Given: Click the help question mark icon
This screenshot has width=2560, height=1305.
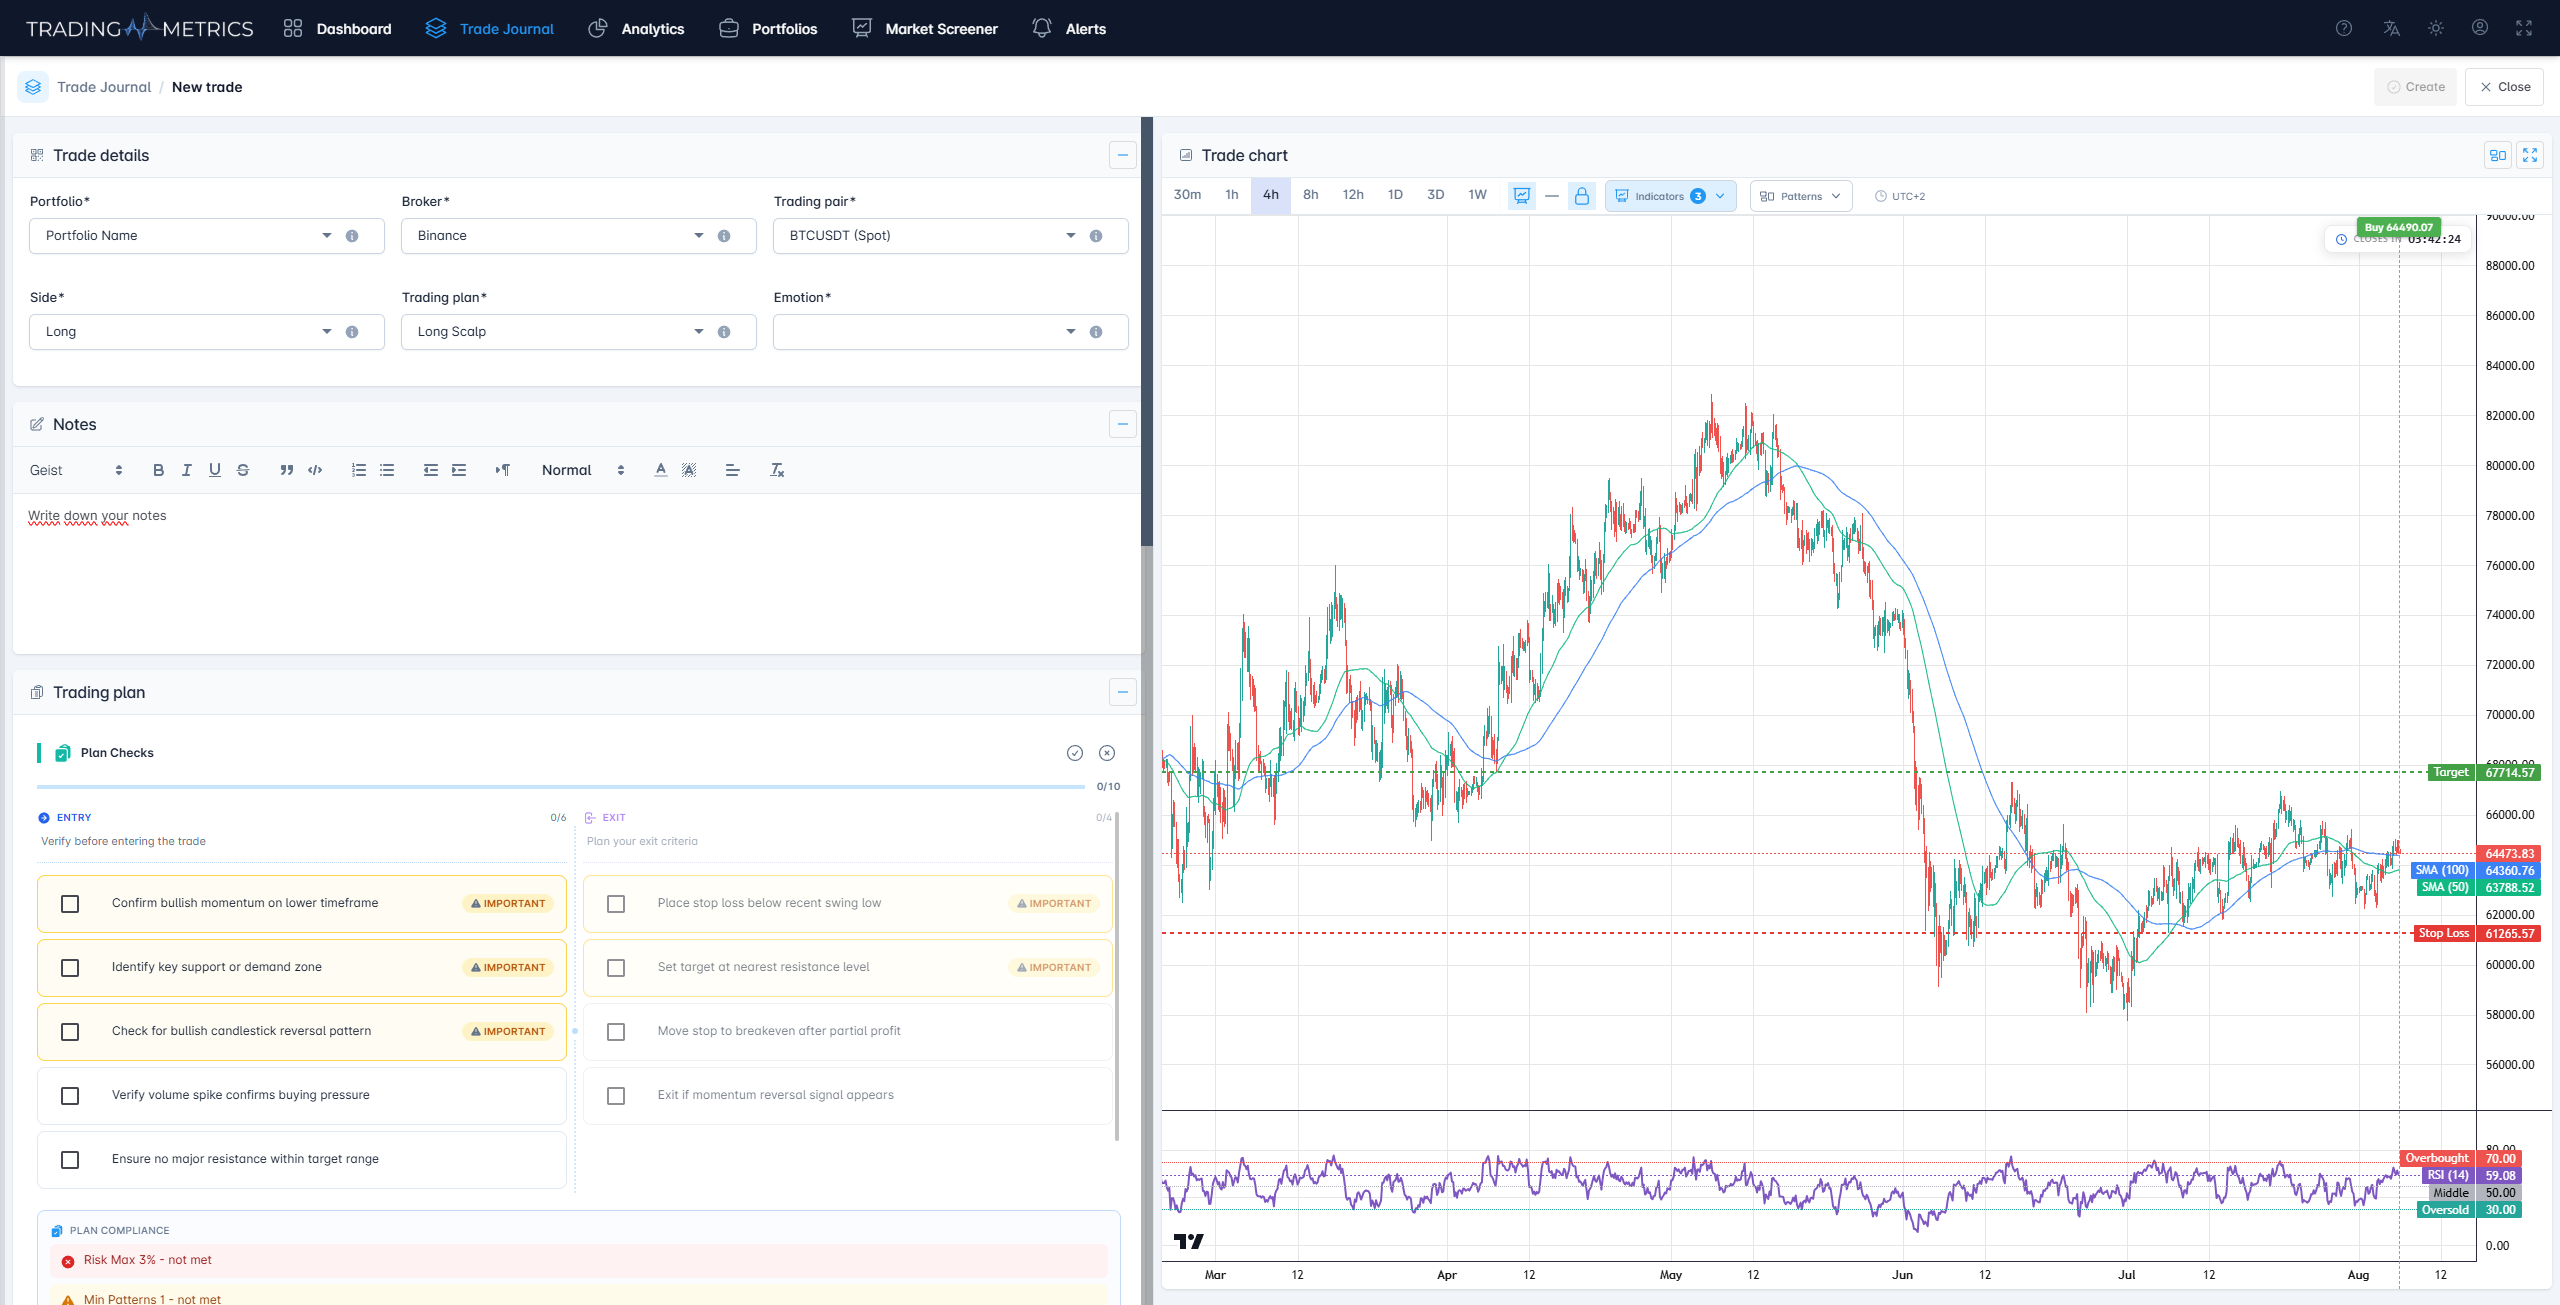Looking at the screenshot, I should click(x=2343, y=28).
